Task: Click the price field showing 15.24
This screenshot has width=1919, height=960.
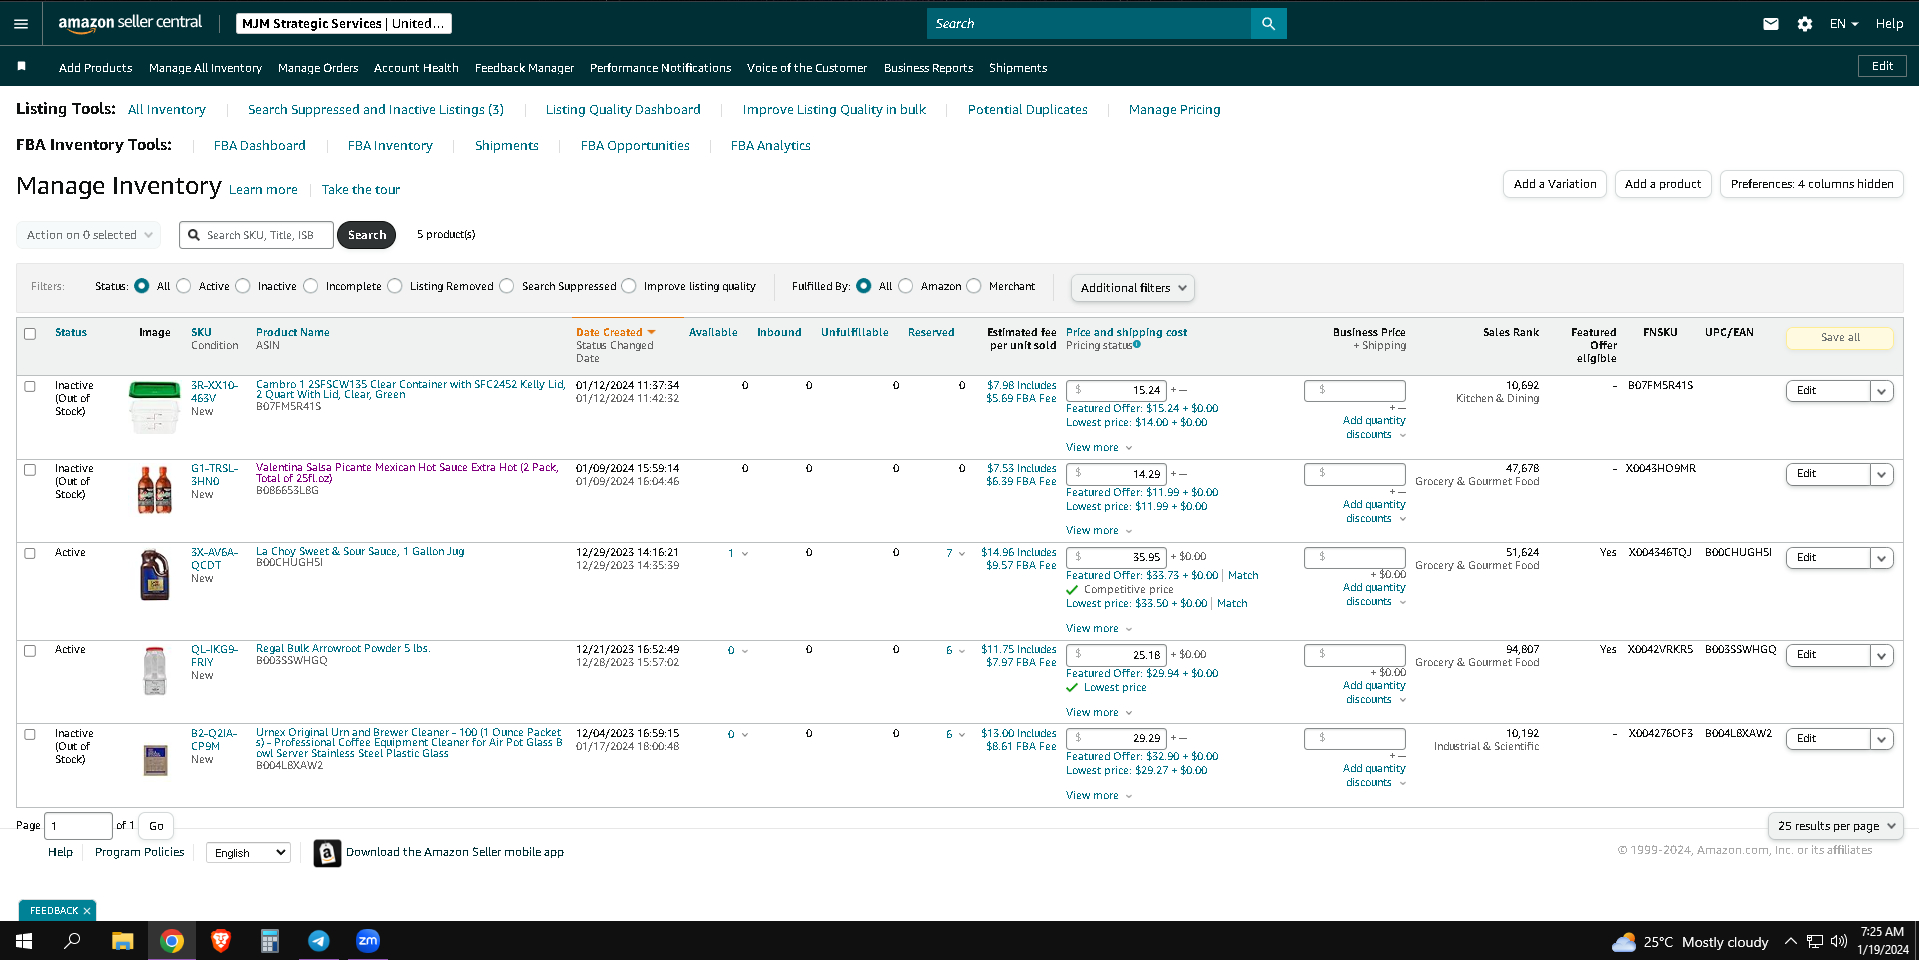Action: 1116,391
